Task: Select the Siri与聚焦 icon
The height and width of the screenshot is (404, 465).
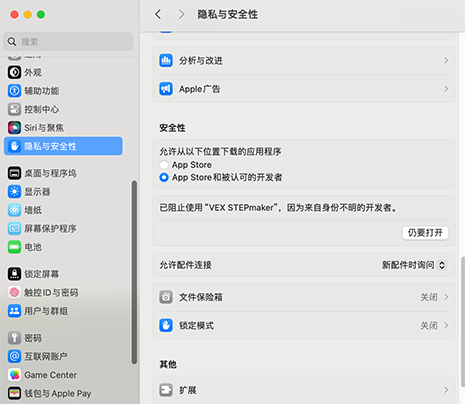Action: click(x=14, y=128)
